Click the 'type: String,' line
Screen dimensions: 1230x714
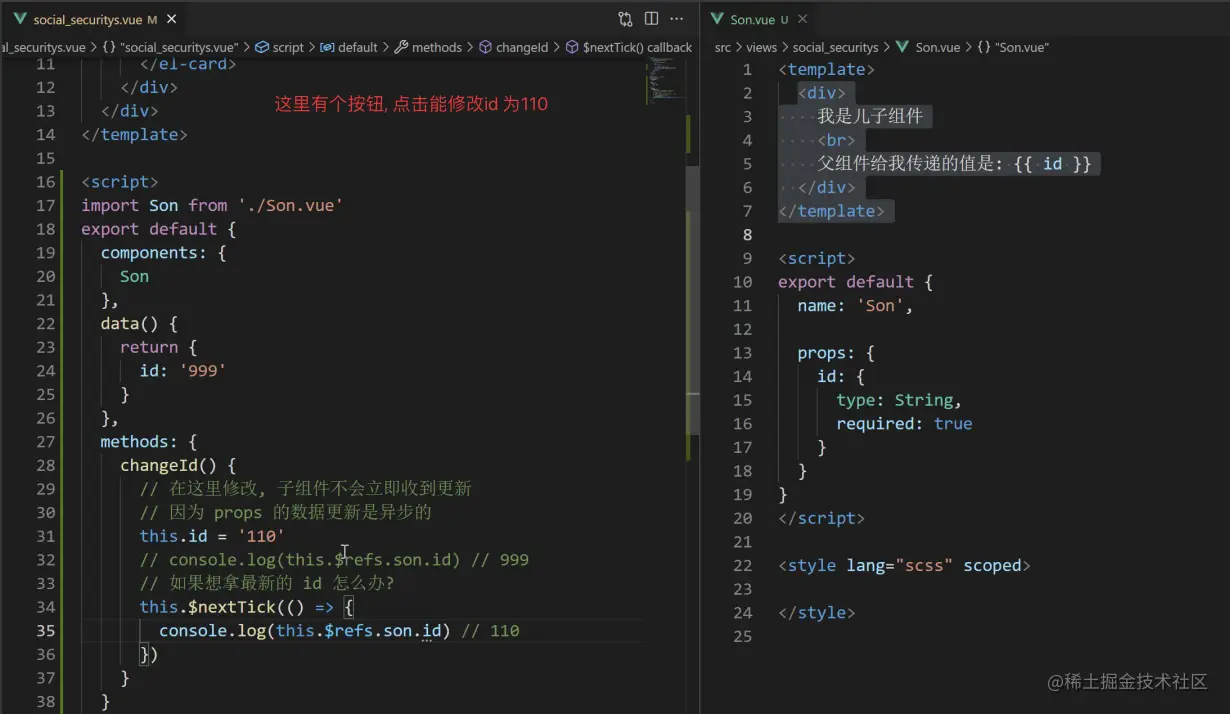899,400
